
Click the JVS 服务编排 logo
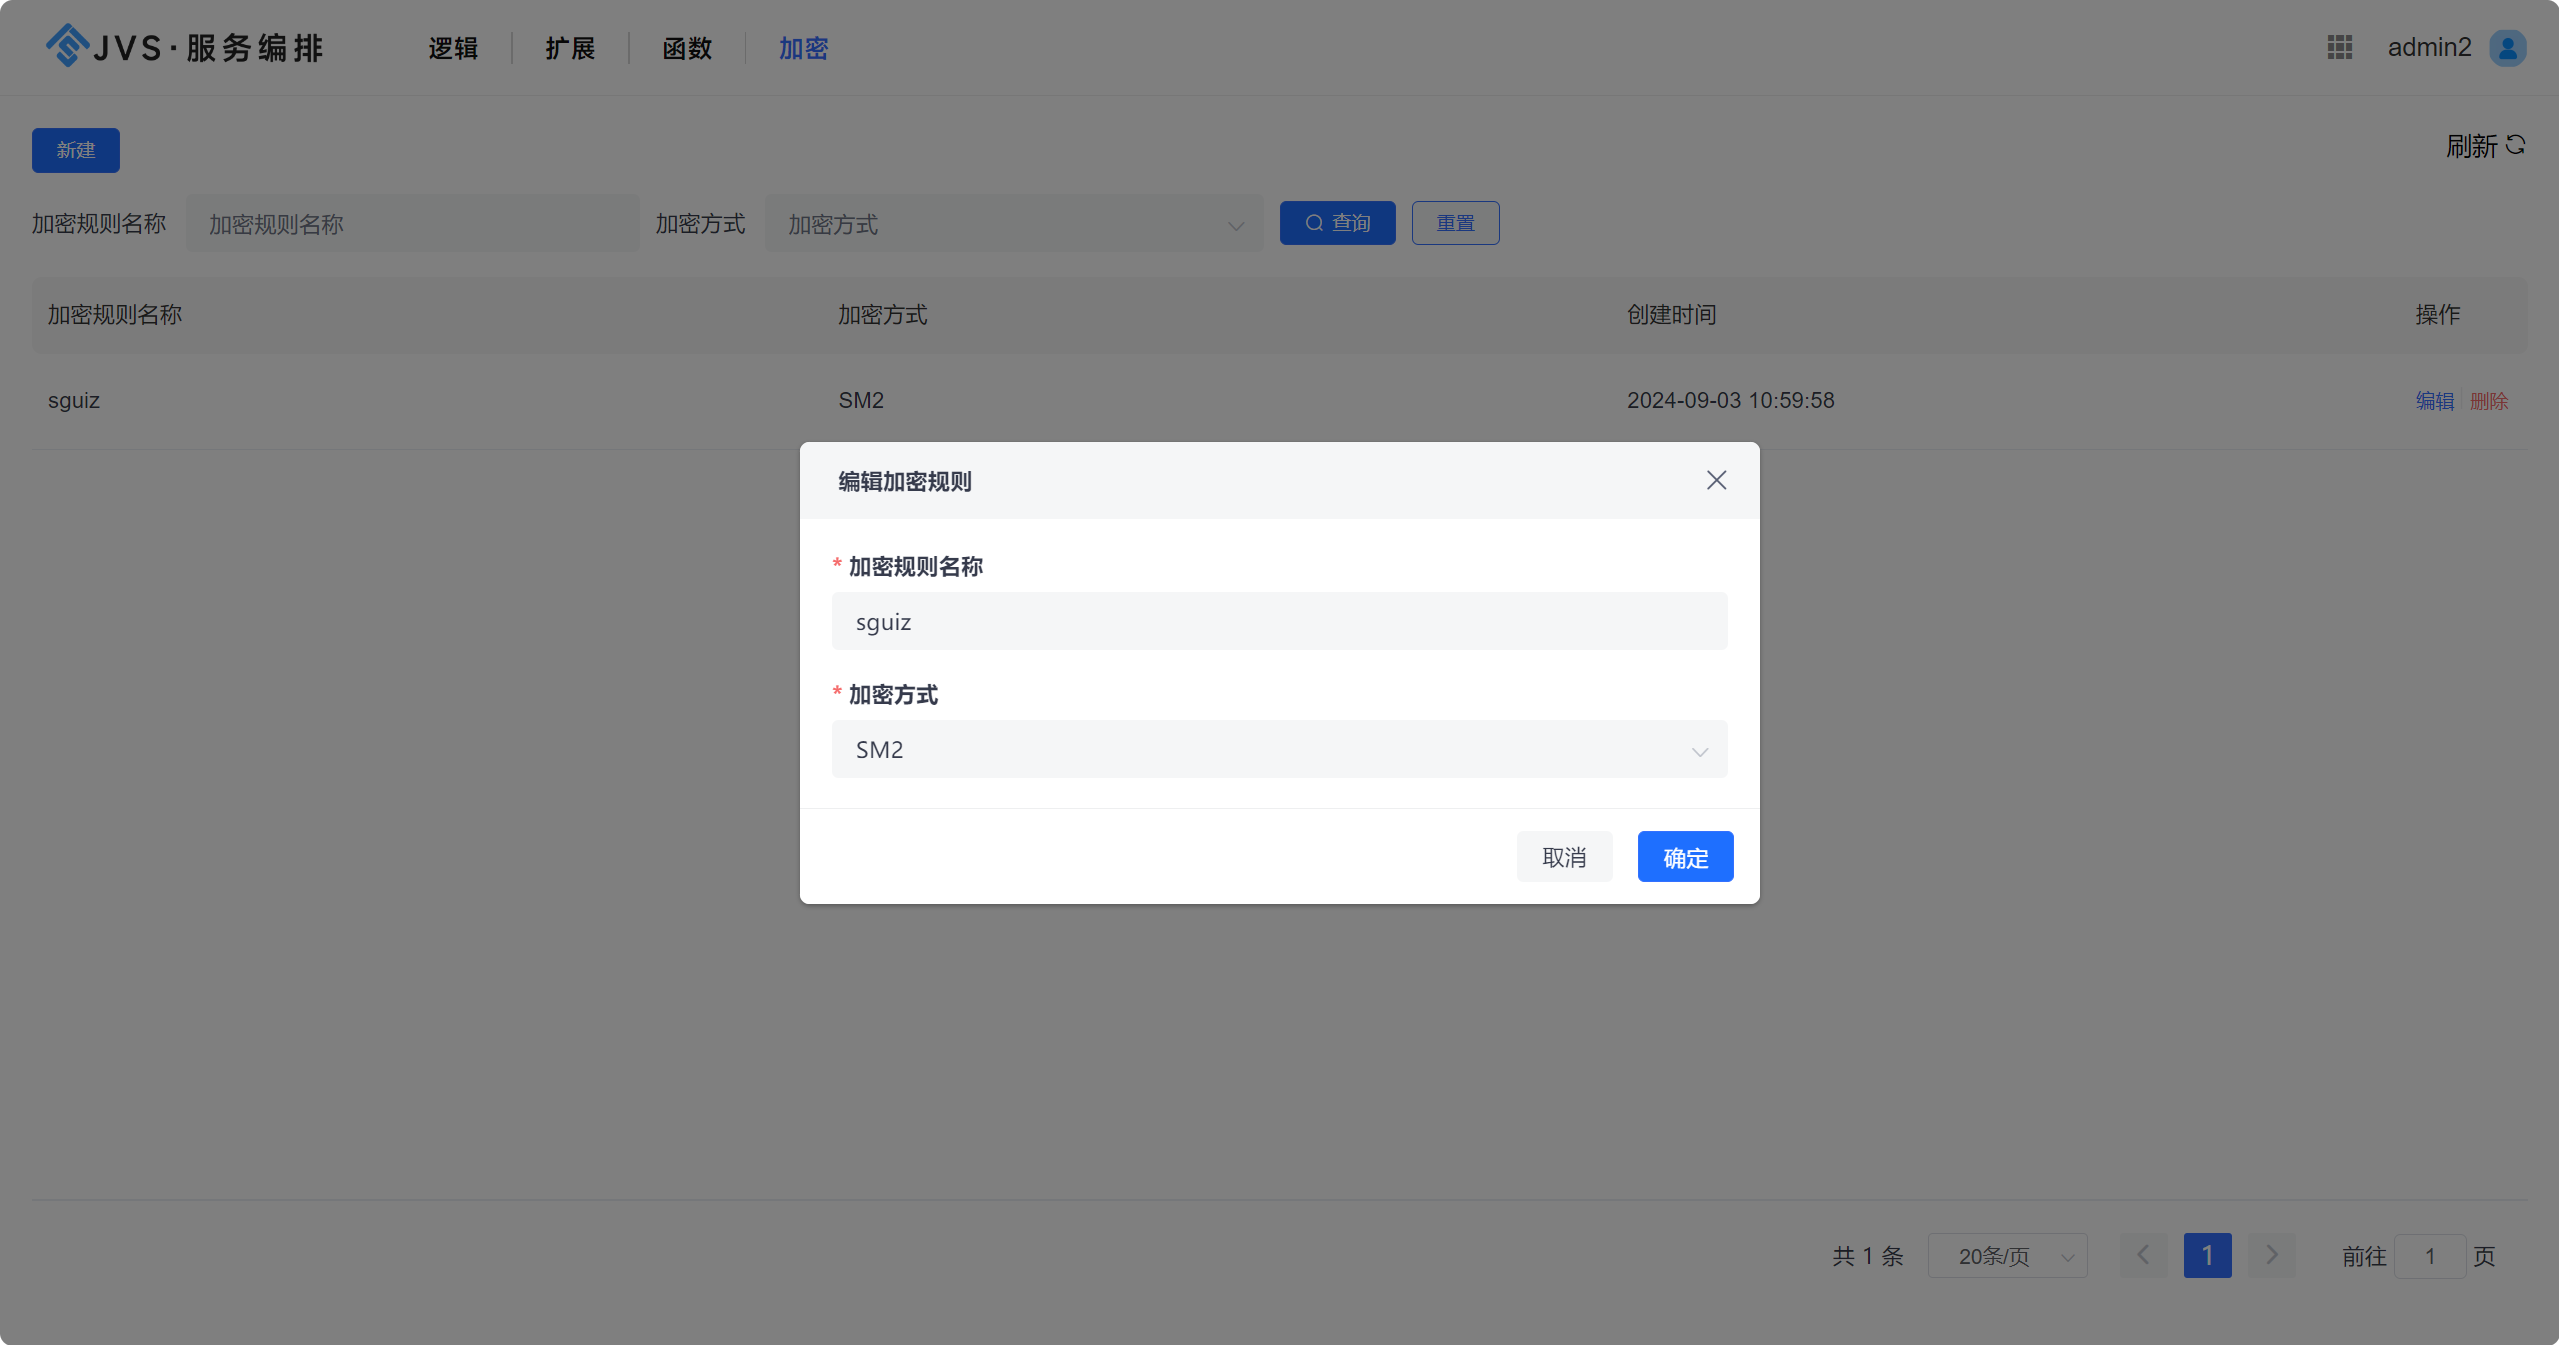[185, 47]
